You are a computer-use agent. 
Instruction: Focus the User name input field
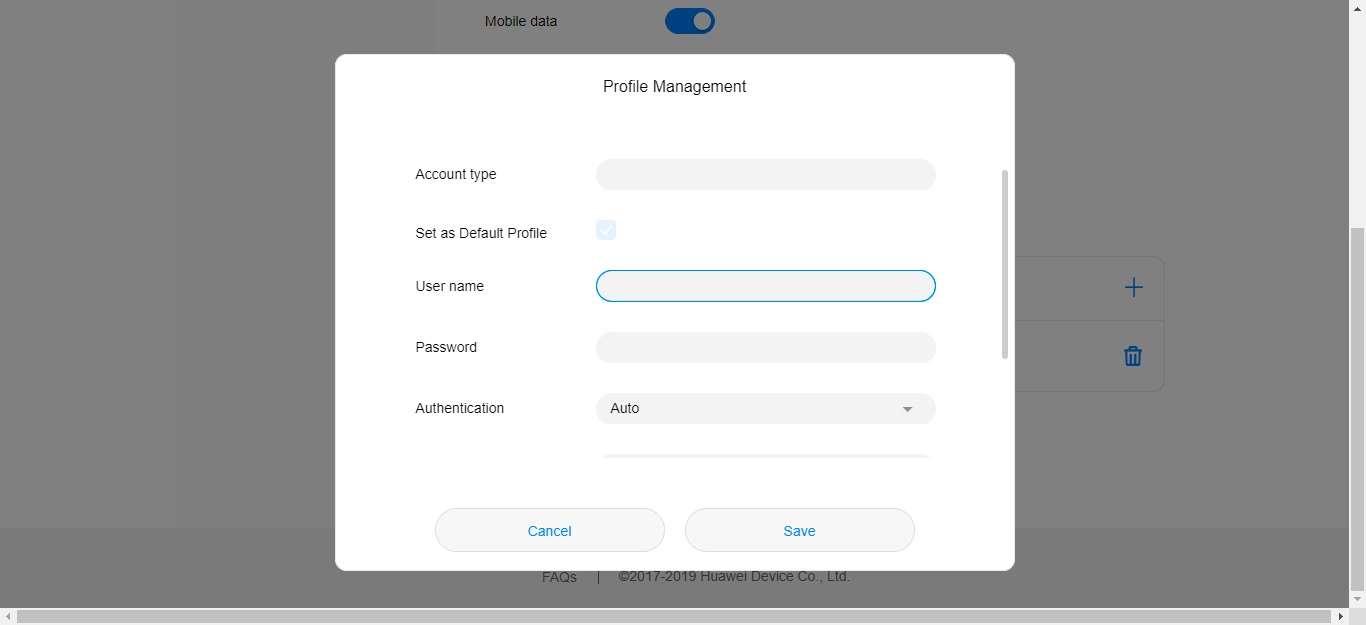(765, 286)
